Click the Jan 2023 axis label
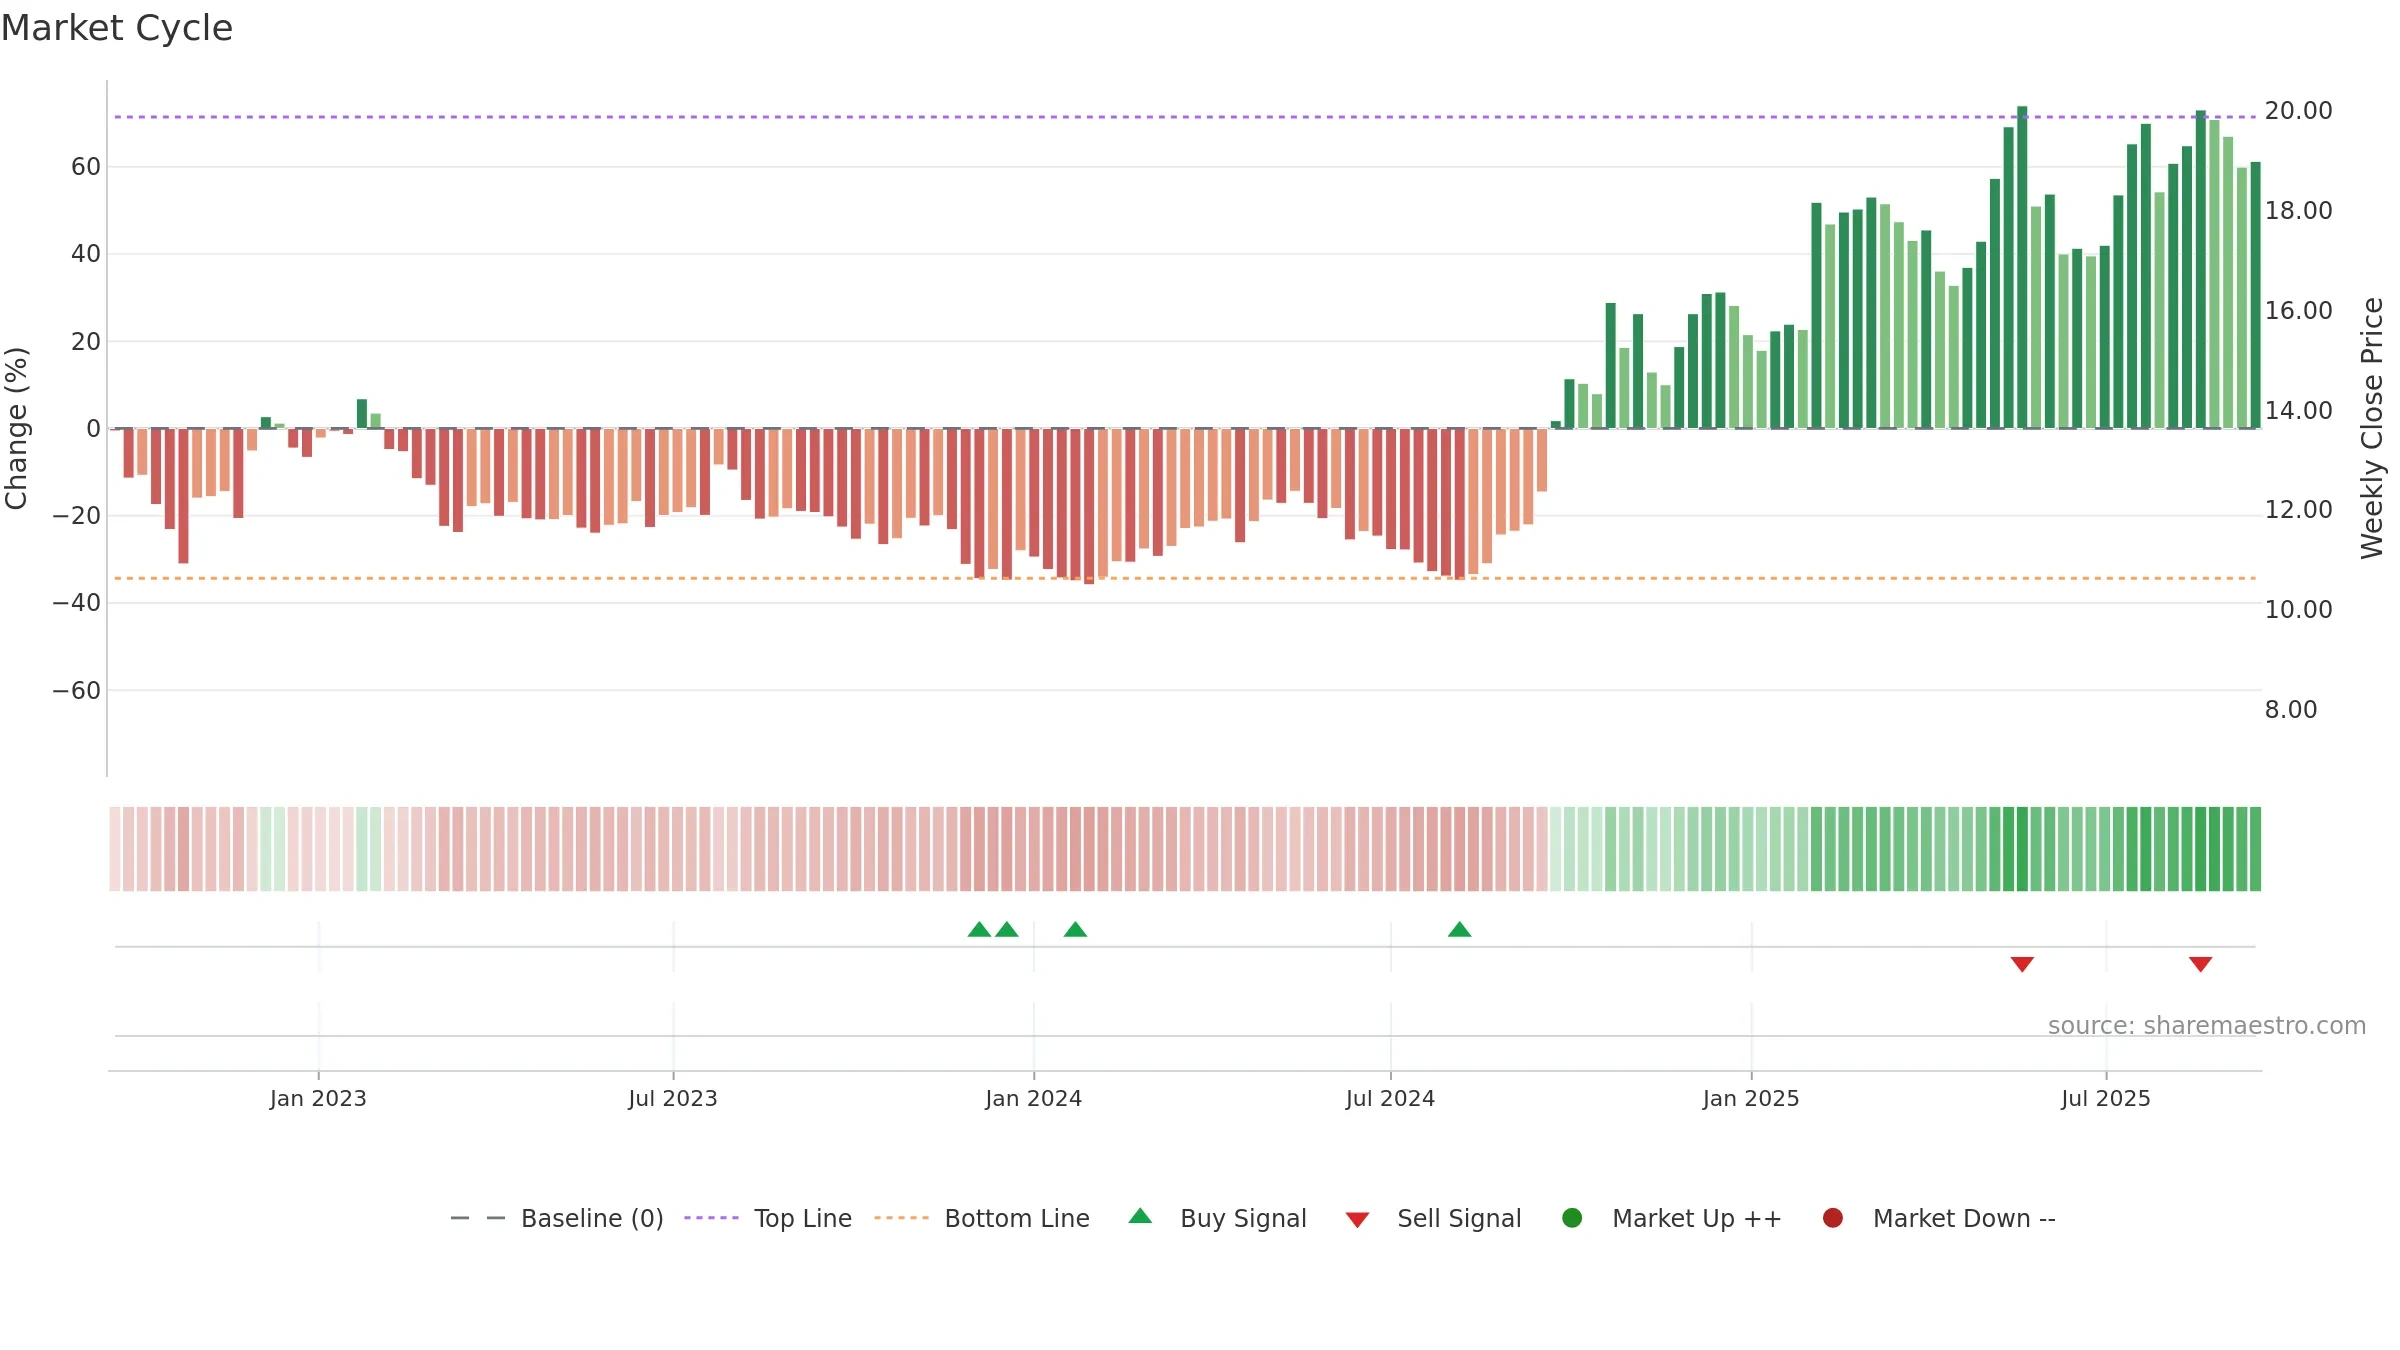The width and height of the screenshot is (2400, 1350). pos(318,1098)
